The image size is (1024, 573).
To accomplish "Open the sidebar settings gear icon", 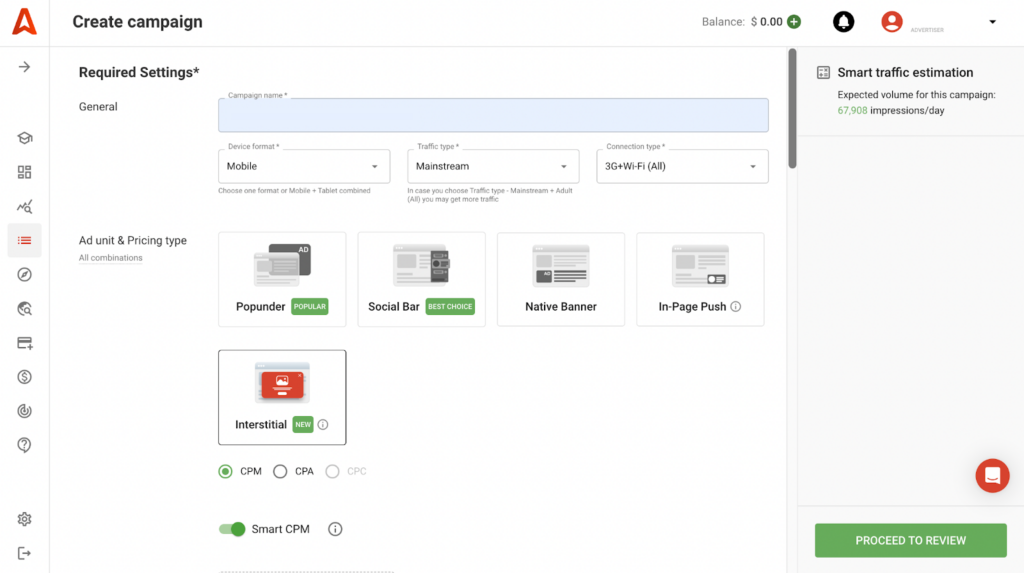I will click(x=25, y=519).
